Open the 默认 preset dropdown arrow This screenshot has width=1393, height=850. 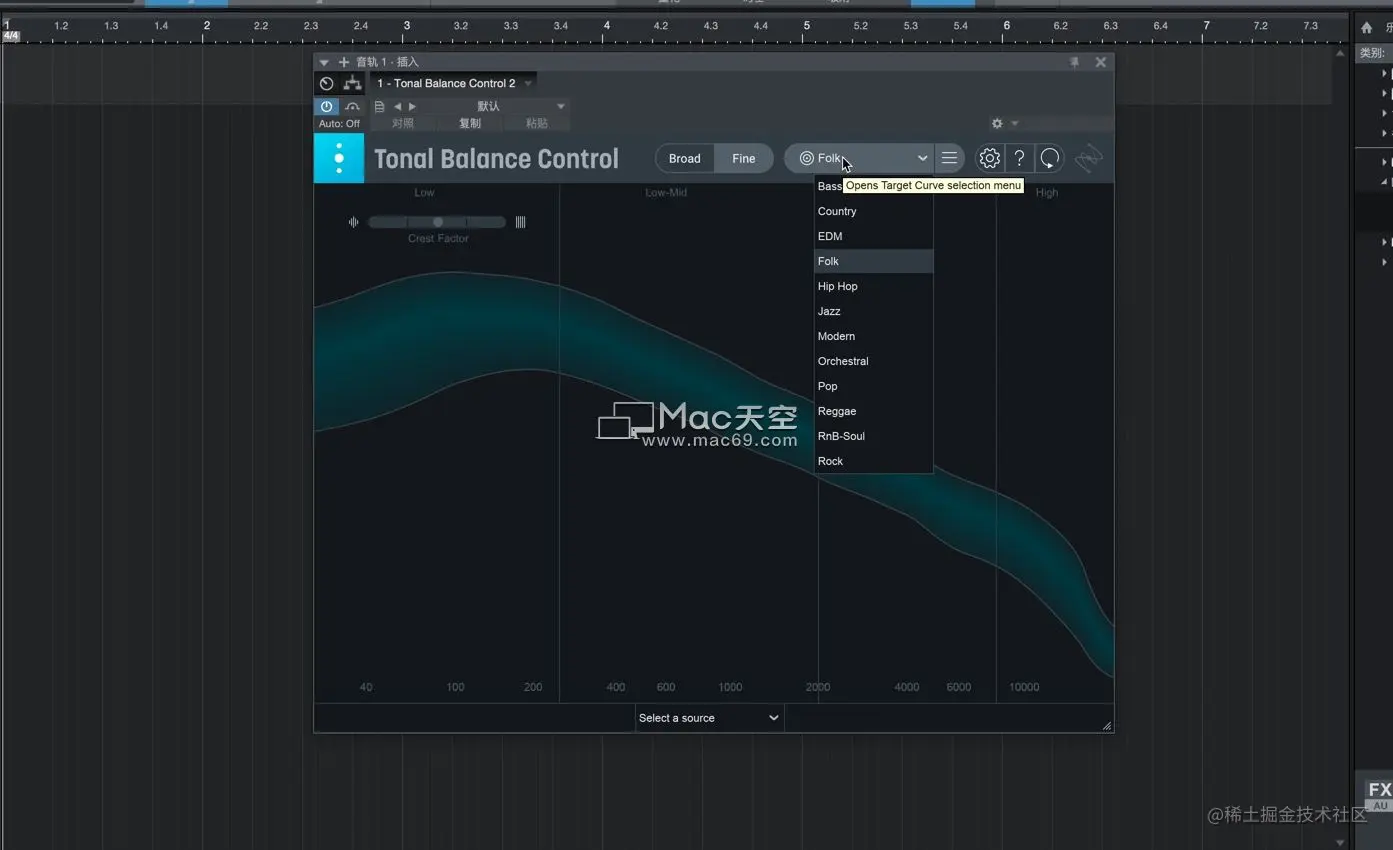pyautogui.click(x=560, y=106)
